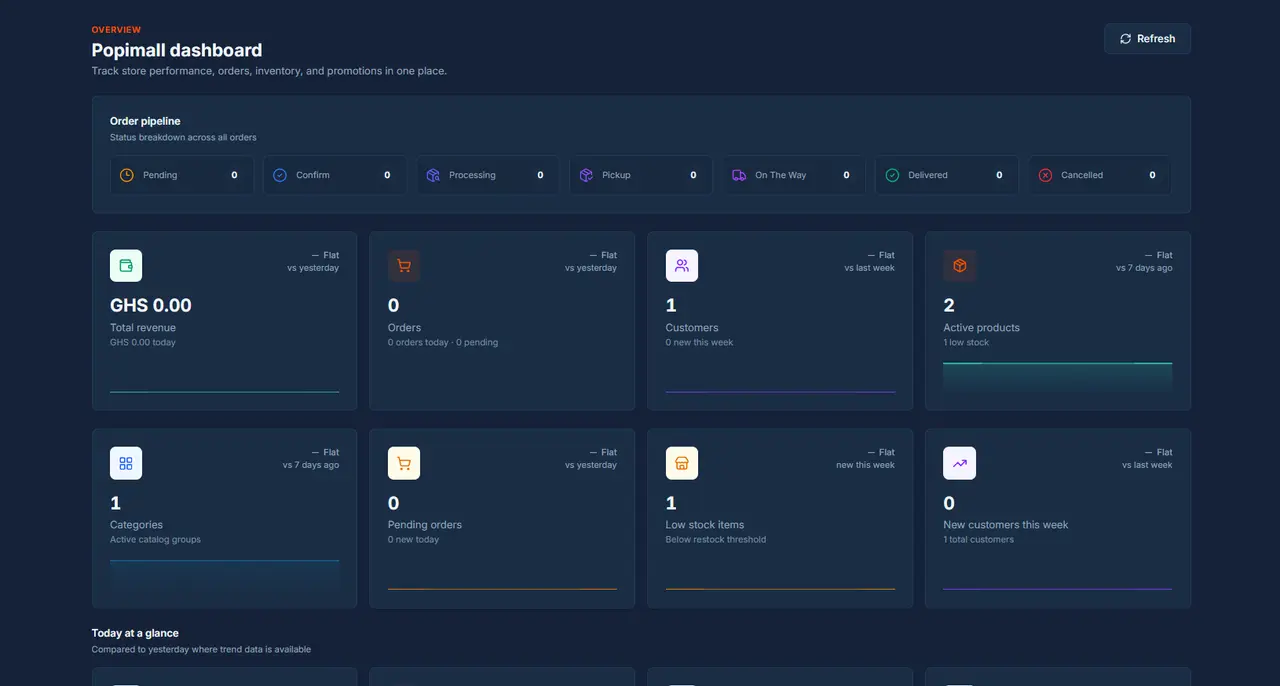Click 'Active catalog groups' text
Viewport: 1280px width, 686px height.
coord(155,539)
